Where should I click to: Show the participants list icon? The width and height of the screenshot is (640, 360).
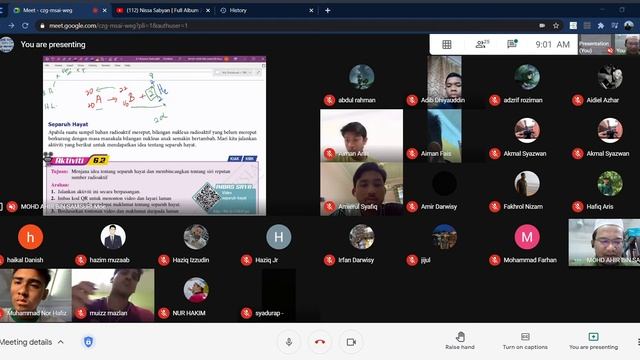[x=482, y=44]
